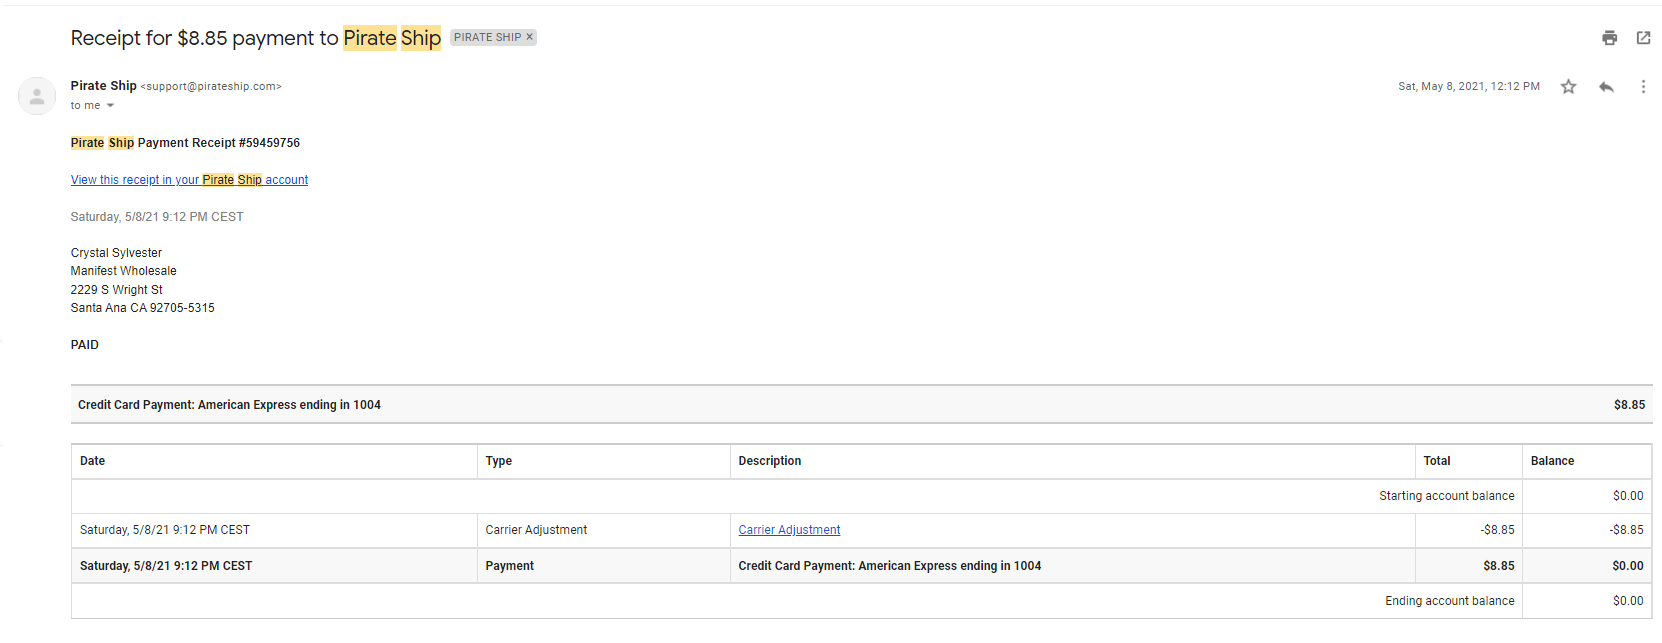
Task: Click sender name Pirate Ship
Action: [103, 86]
